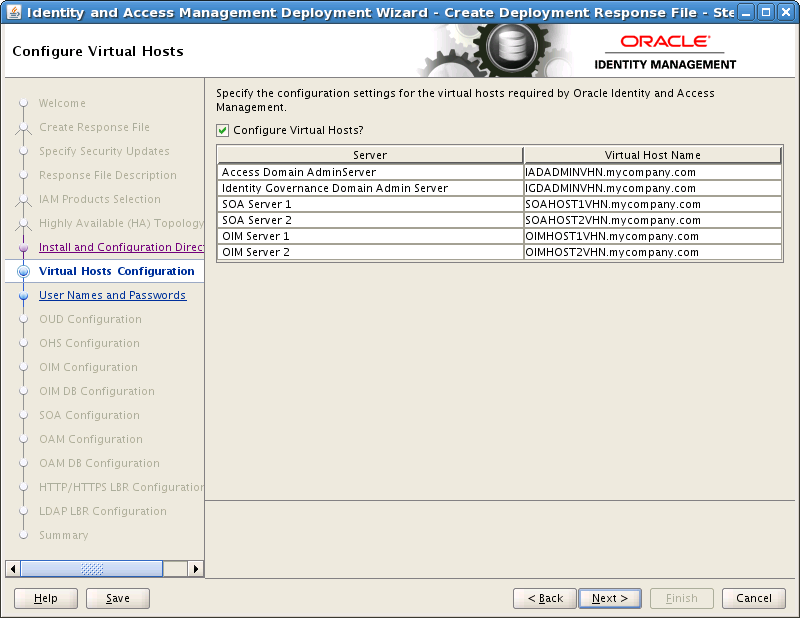
Task: Click the Highly Available (HA) Topology step
Action: 121,224
